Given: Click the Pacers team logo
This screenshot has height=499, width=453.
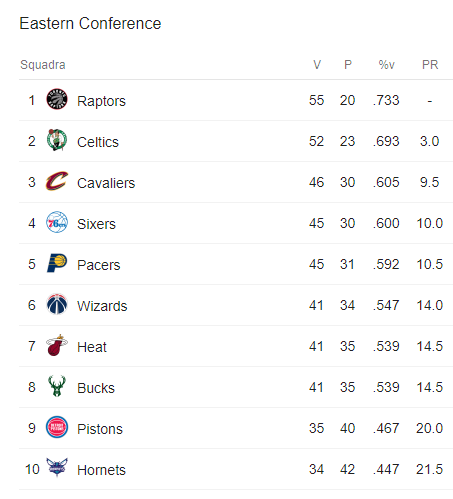Looking at the screenshot, I should (x=57, y=263).
